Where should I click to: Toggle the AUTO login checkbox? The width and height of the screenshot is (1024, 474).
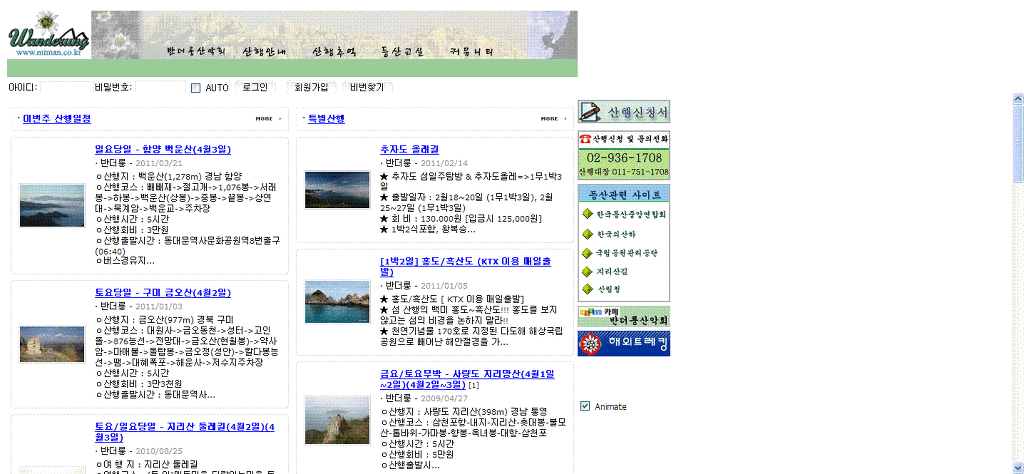196,88
